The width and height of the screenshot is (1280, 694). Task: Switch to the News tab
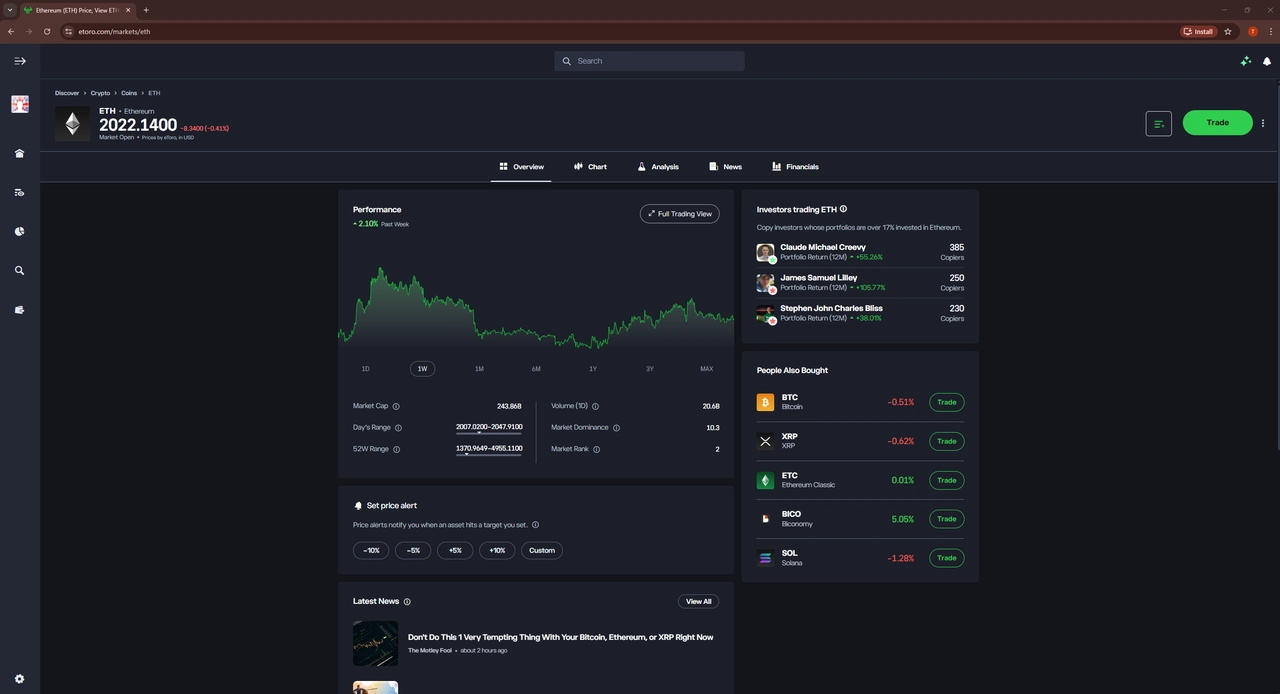click(725, 167)
